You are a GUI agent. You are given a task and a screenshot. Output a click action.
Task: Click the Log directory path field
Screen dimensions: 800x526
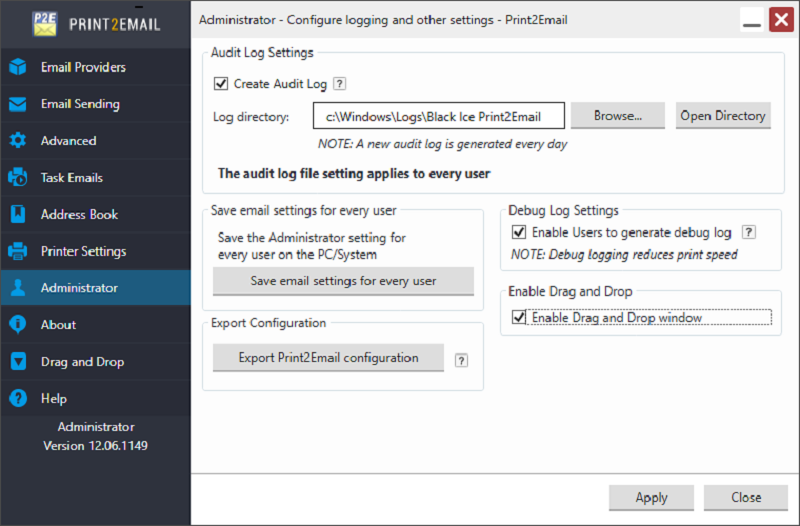(x=438, y=117)
